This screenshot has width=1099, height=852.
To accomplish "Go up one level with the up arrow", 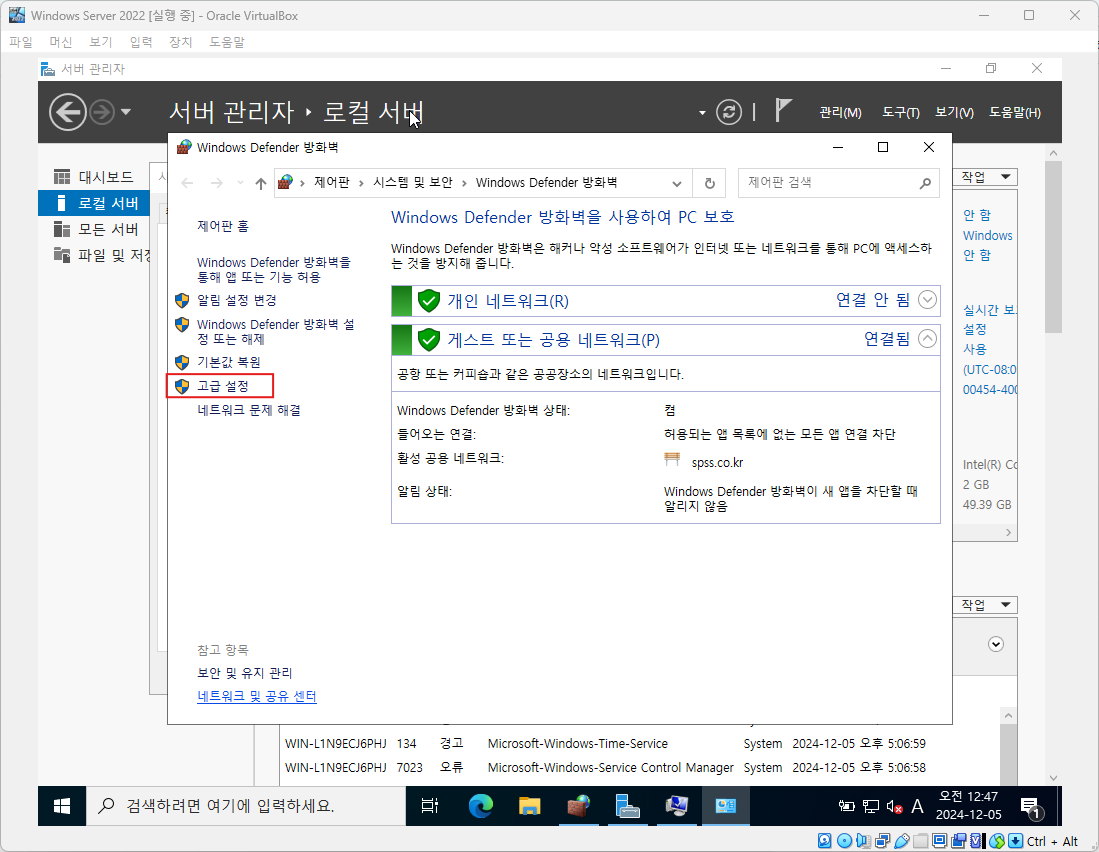I will 261,184.
